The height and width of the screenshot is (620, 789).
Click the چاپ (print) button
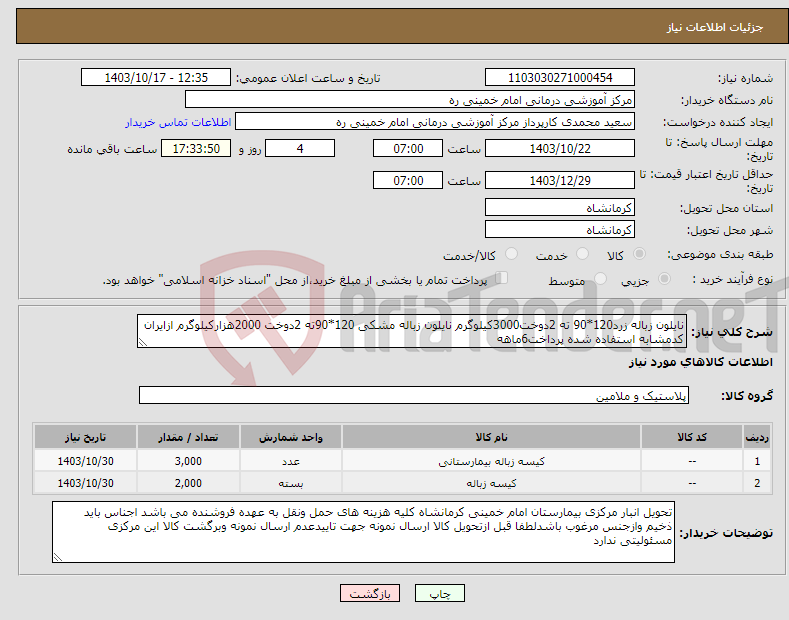(x=439, y=593)
